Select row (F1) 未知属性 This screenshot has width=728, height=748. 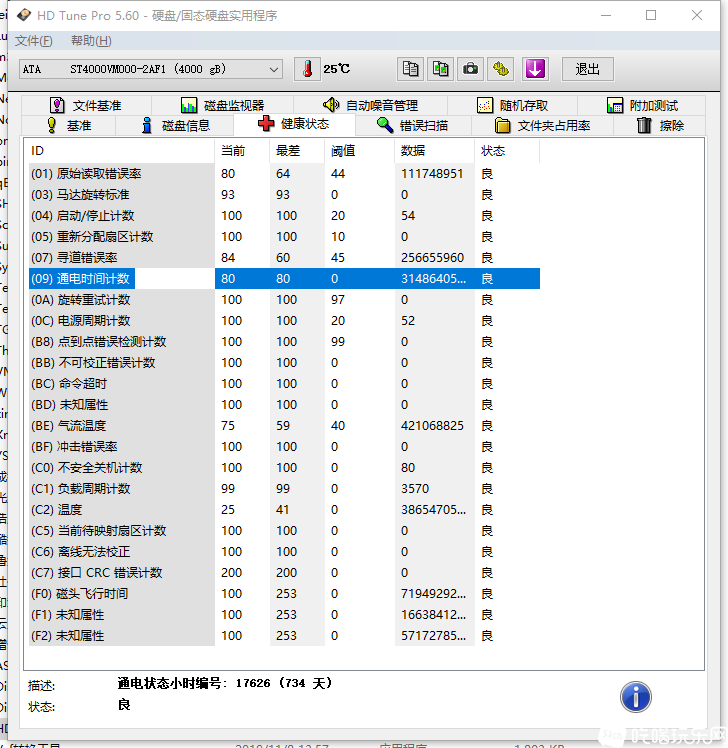pos(284,614)
